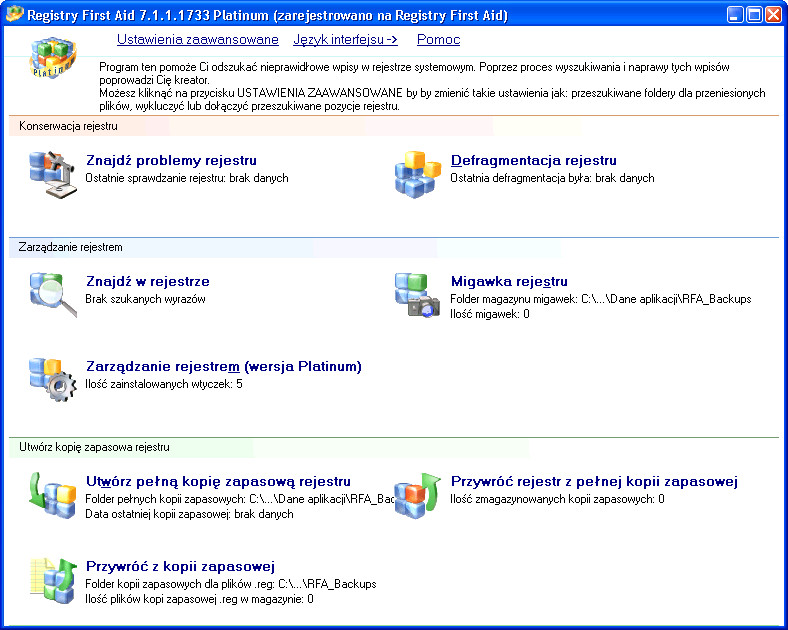
Task: Click Przywróć z kopii zapasowej
Action: (180, 566)
